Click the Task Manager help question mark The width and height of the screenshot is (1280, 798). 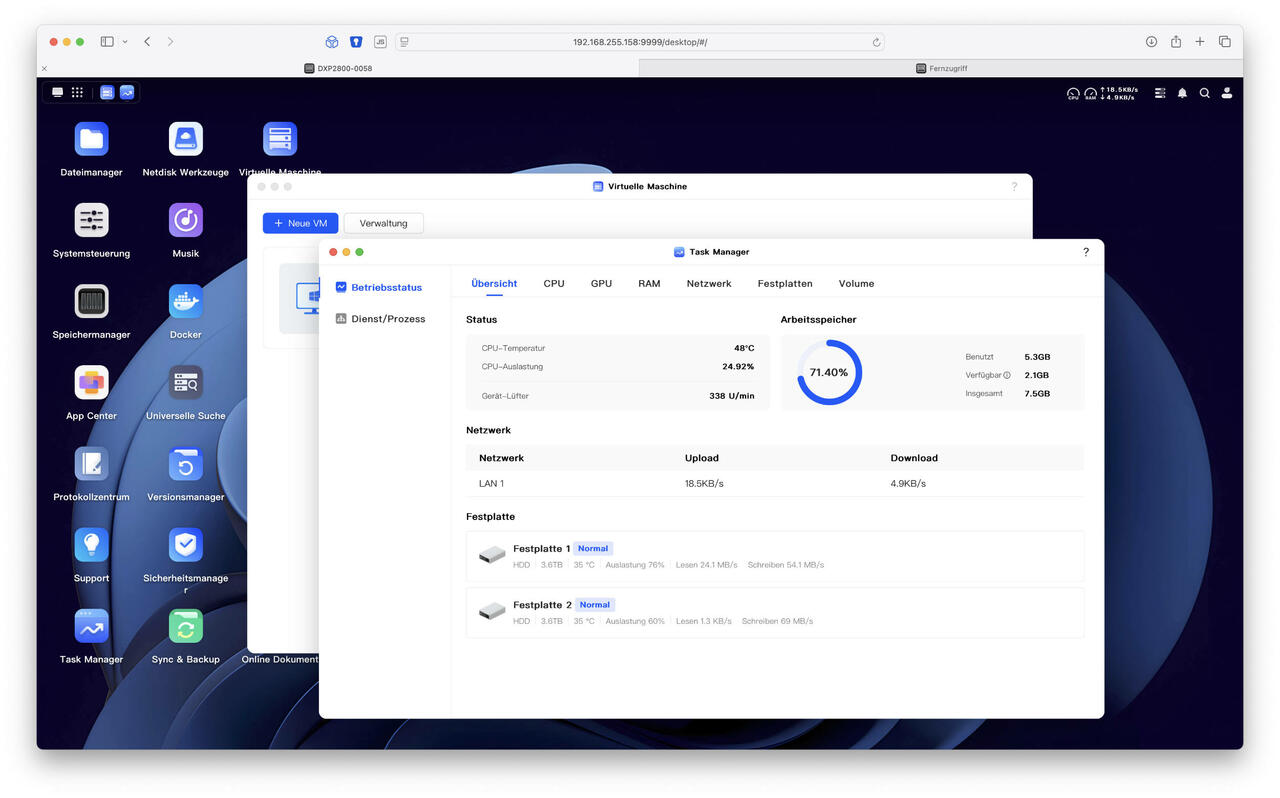tap(1086, 252)
